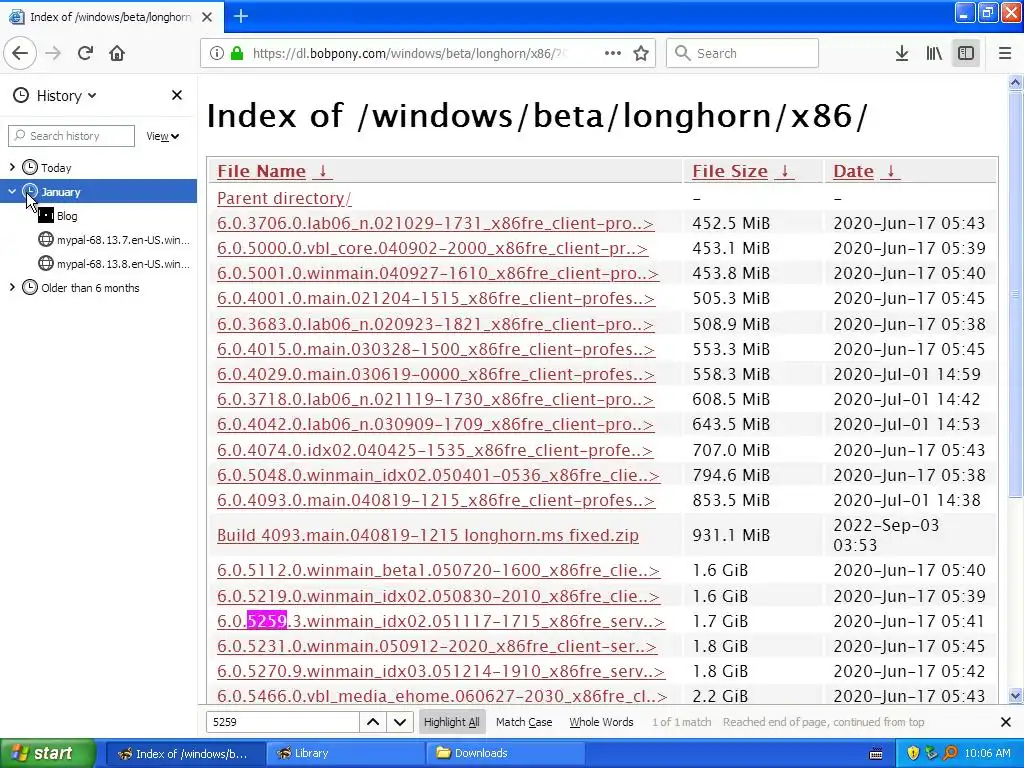Download 6.0.5000.0.vbl_core build file
The height and width of the screenshot is (768, 1024).
(x=432, y=248)
